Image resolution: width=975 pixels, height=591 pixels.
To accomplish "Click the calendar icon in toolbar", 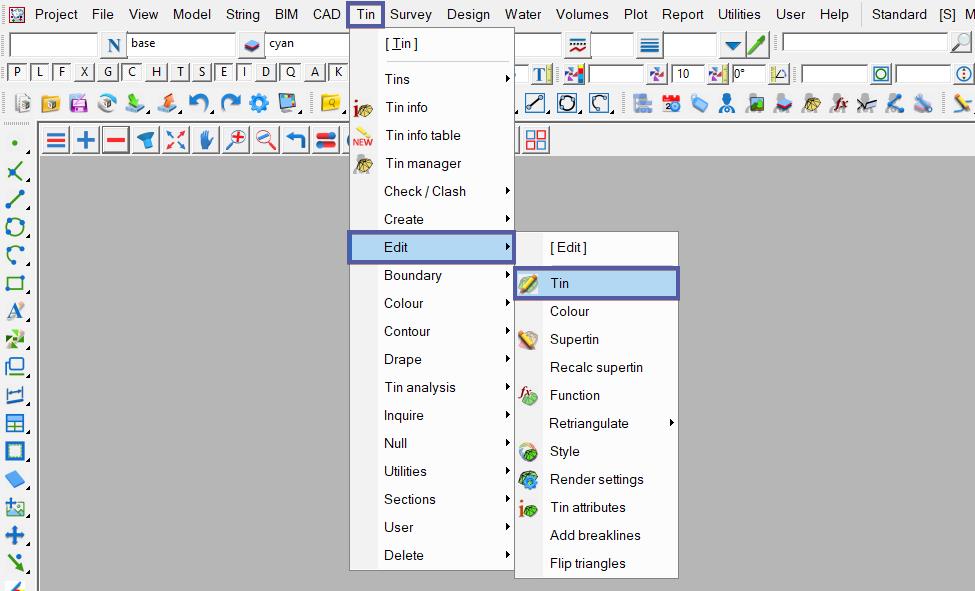I will (x=671, y=103).
